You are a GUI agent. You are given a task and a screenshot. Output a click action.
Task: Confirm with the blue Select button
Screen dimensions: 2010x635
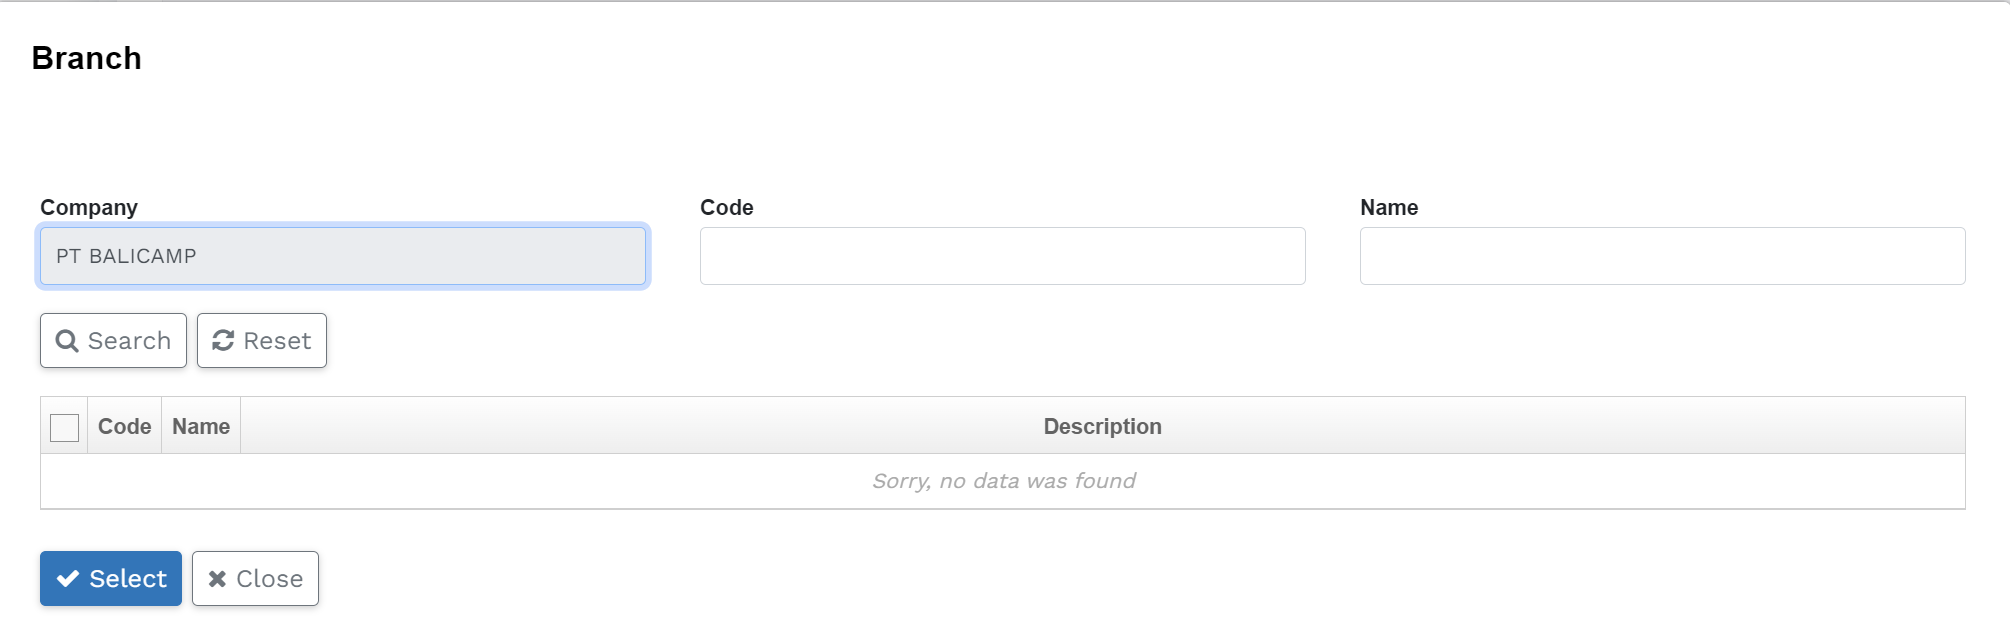click(111, 579)
